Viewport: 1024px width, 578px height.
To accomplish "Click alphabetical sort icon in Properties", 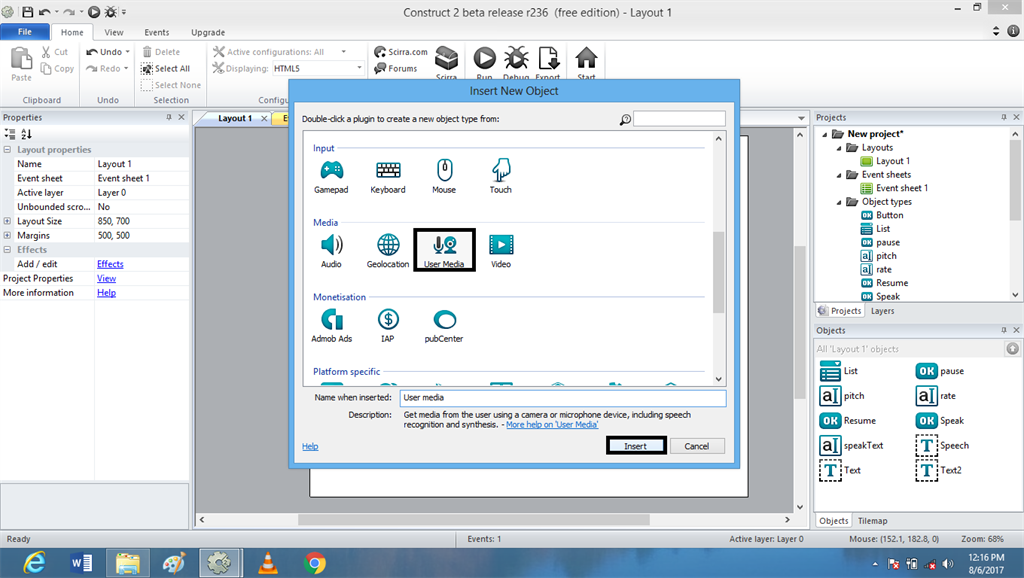I will 26,134.
